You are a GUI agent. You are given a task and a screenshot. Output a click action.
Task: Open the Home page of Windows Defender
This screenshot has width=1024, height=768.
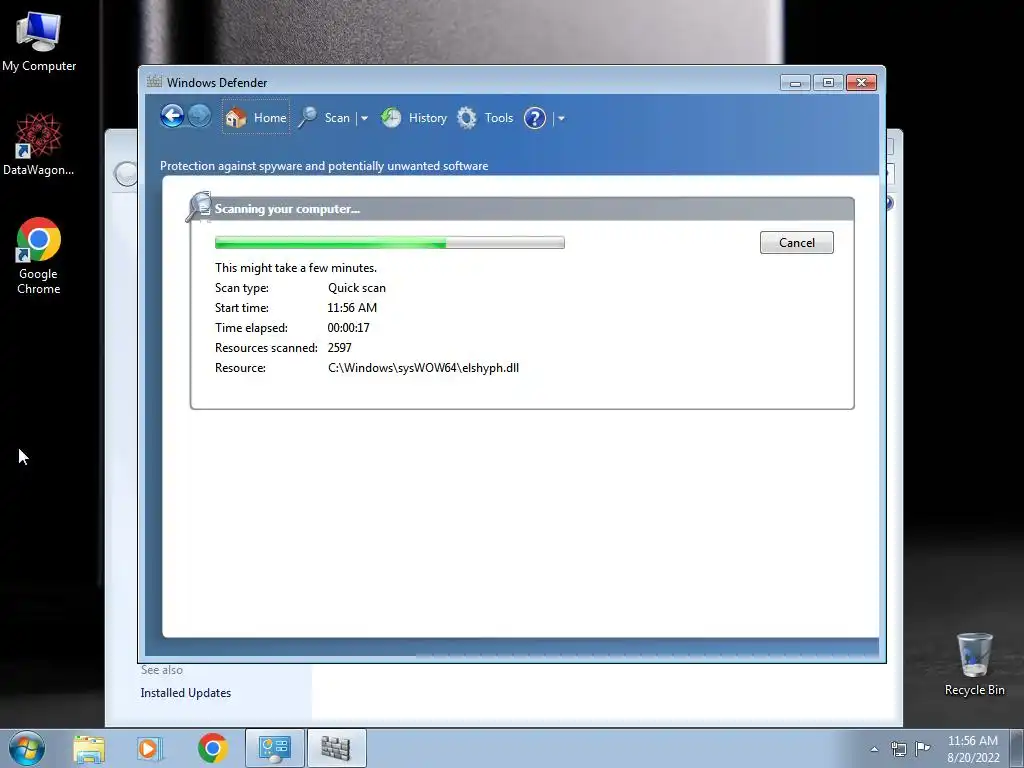tap(256, 118)
